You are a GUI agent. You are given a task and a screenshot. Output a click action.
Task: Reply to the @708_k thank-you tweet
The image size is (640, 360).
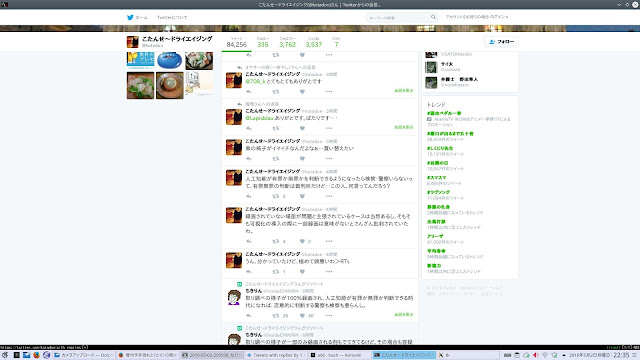[249, 92]
